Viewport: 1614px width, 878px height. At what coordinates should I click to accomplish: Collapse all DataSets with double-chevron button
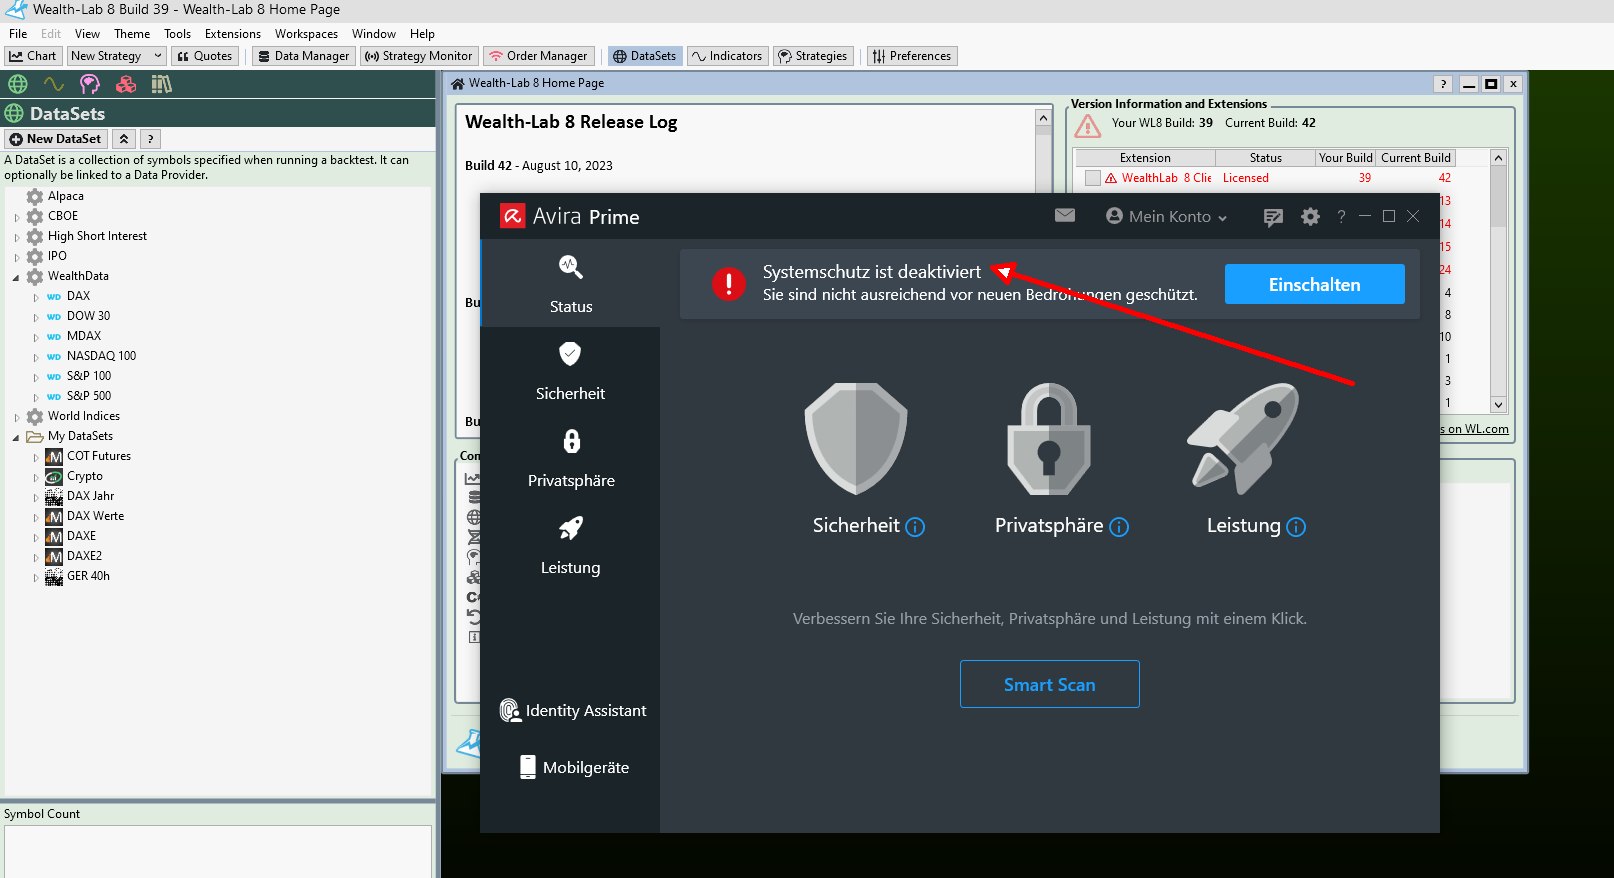click(x=123, y=139)
